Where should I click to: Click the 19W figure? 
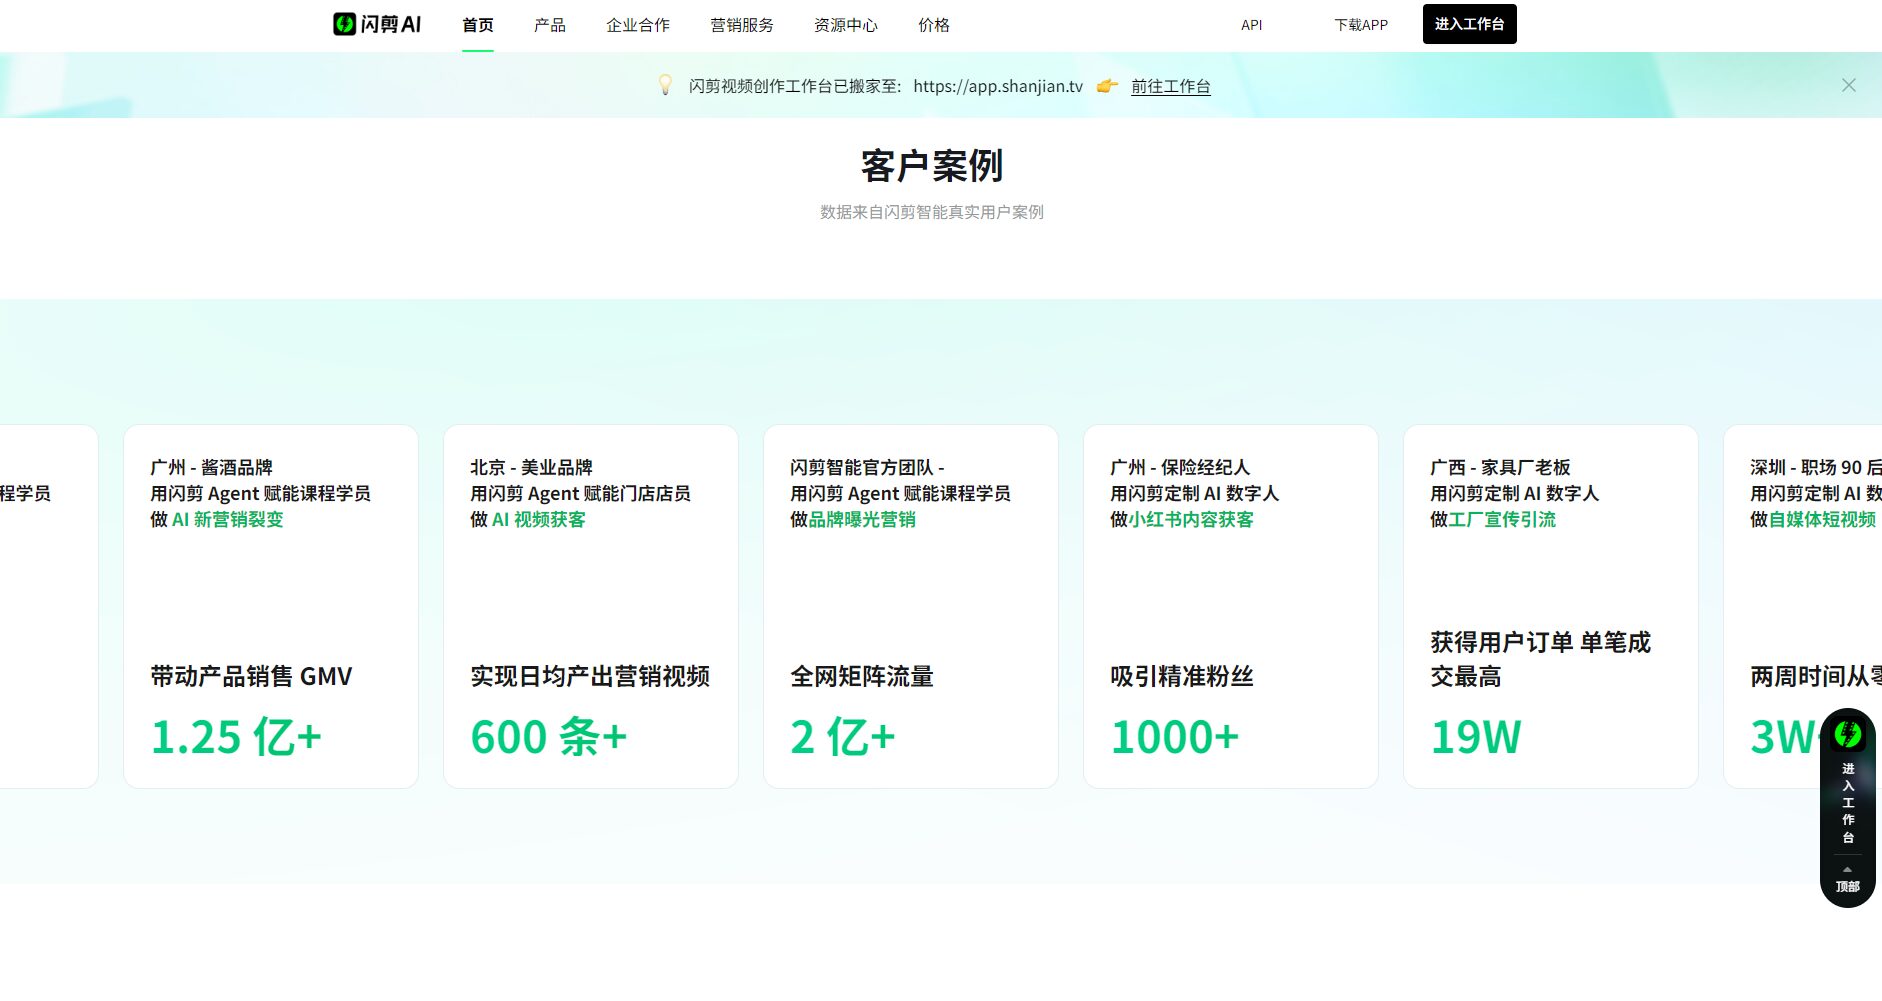[1476, 737]
